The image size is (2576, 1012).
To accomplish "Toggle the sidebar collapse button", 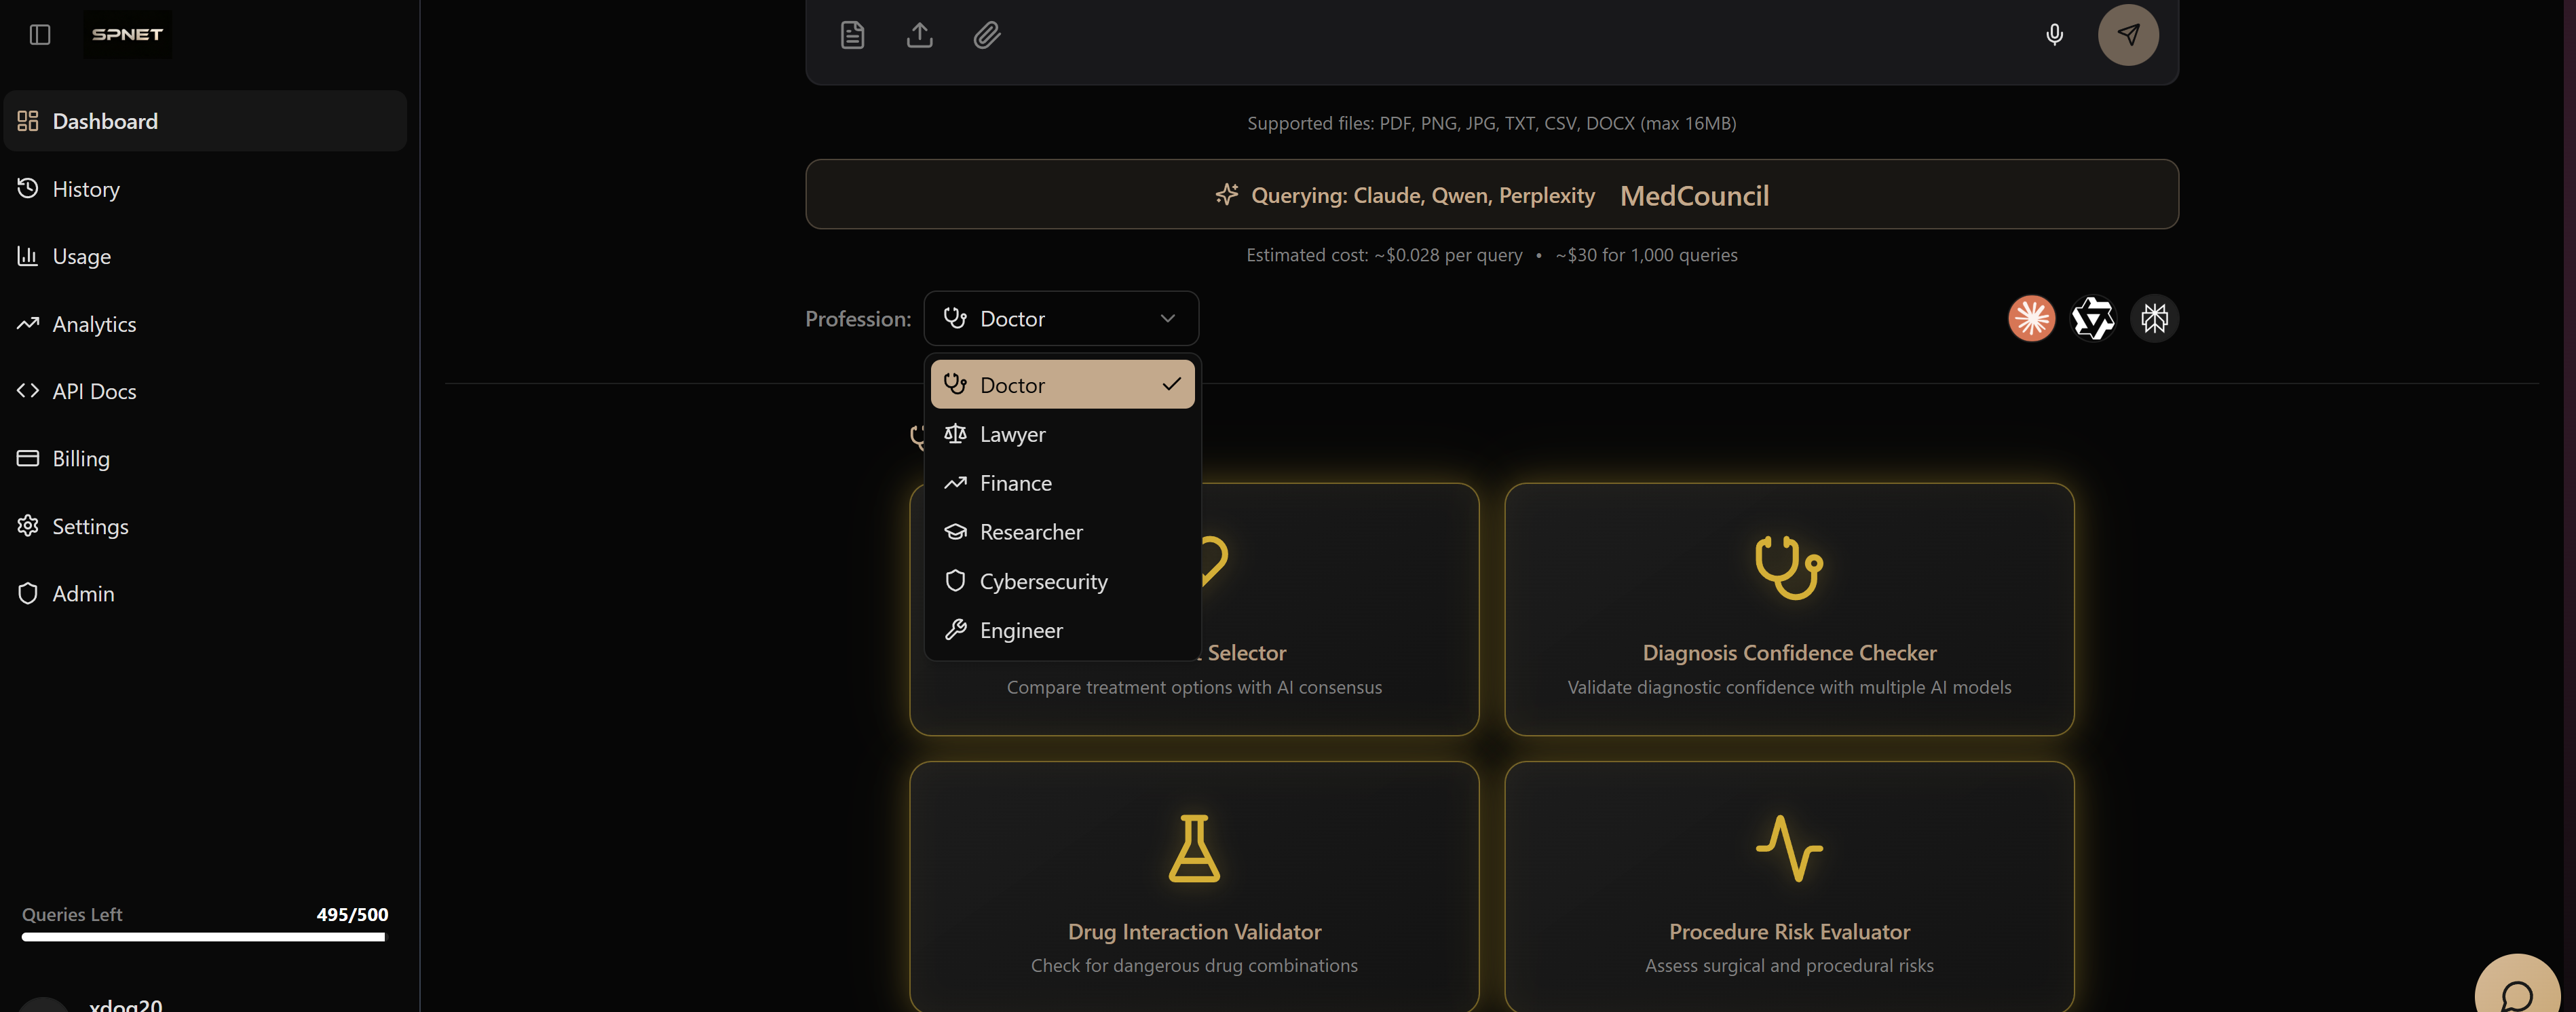I will (39, 34).
